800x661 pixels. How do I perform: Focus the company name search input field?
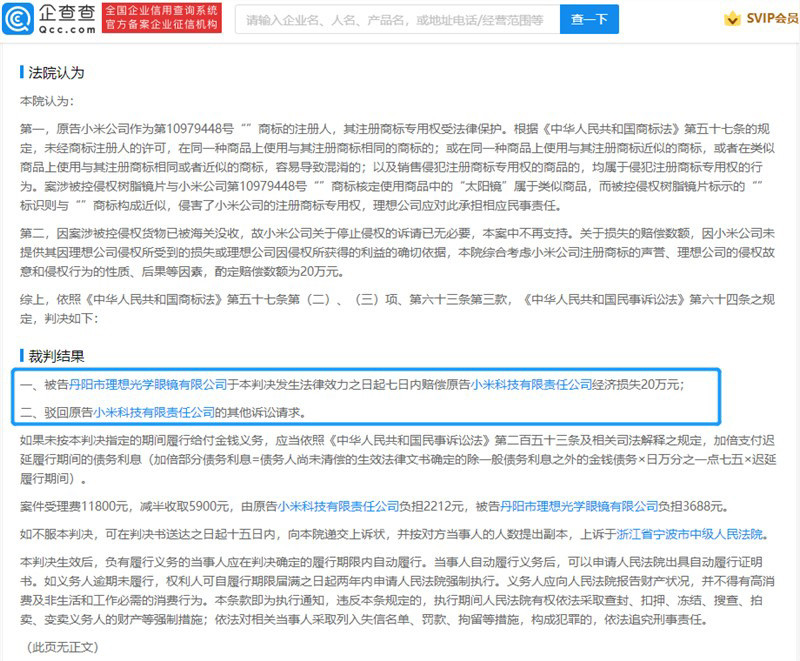click(397, 19)
